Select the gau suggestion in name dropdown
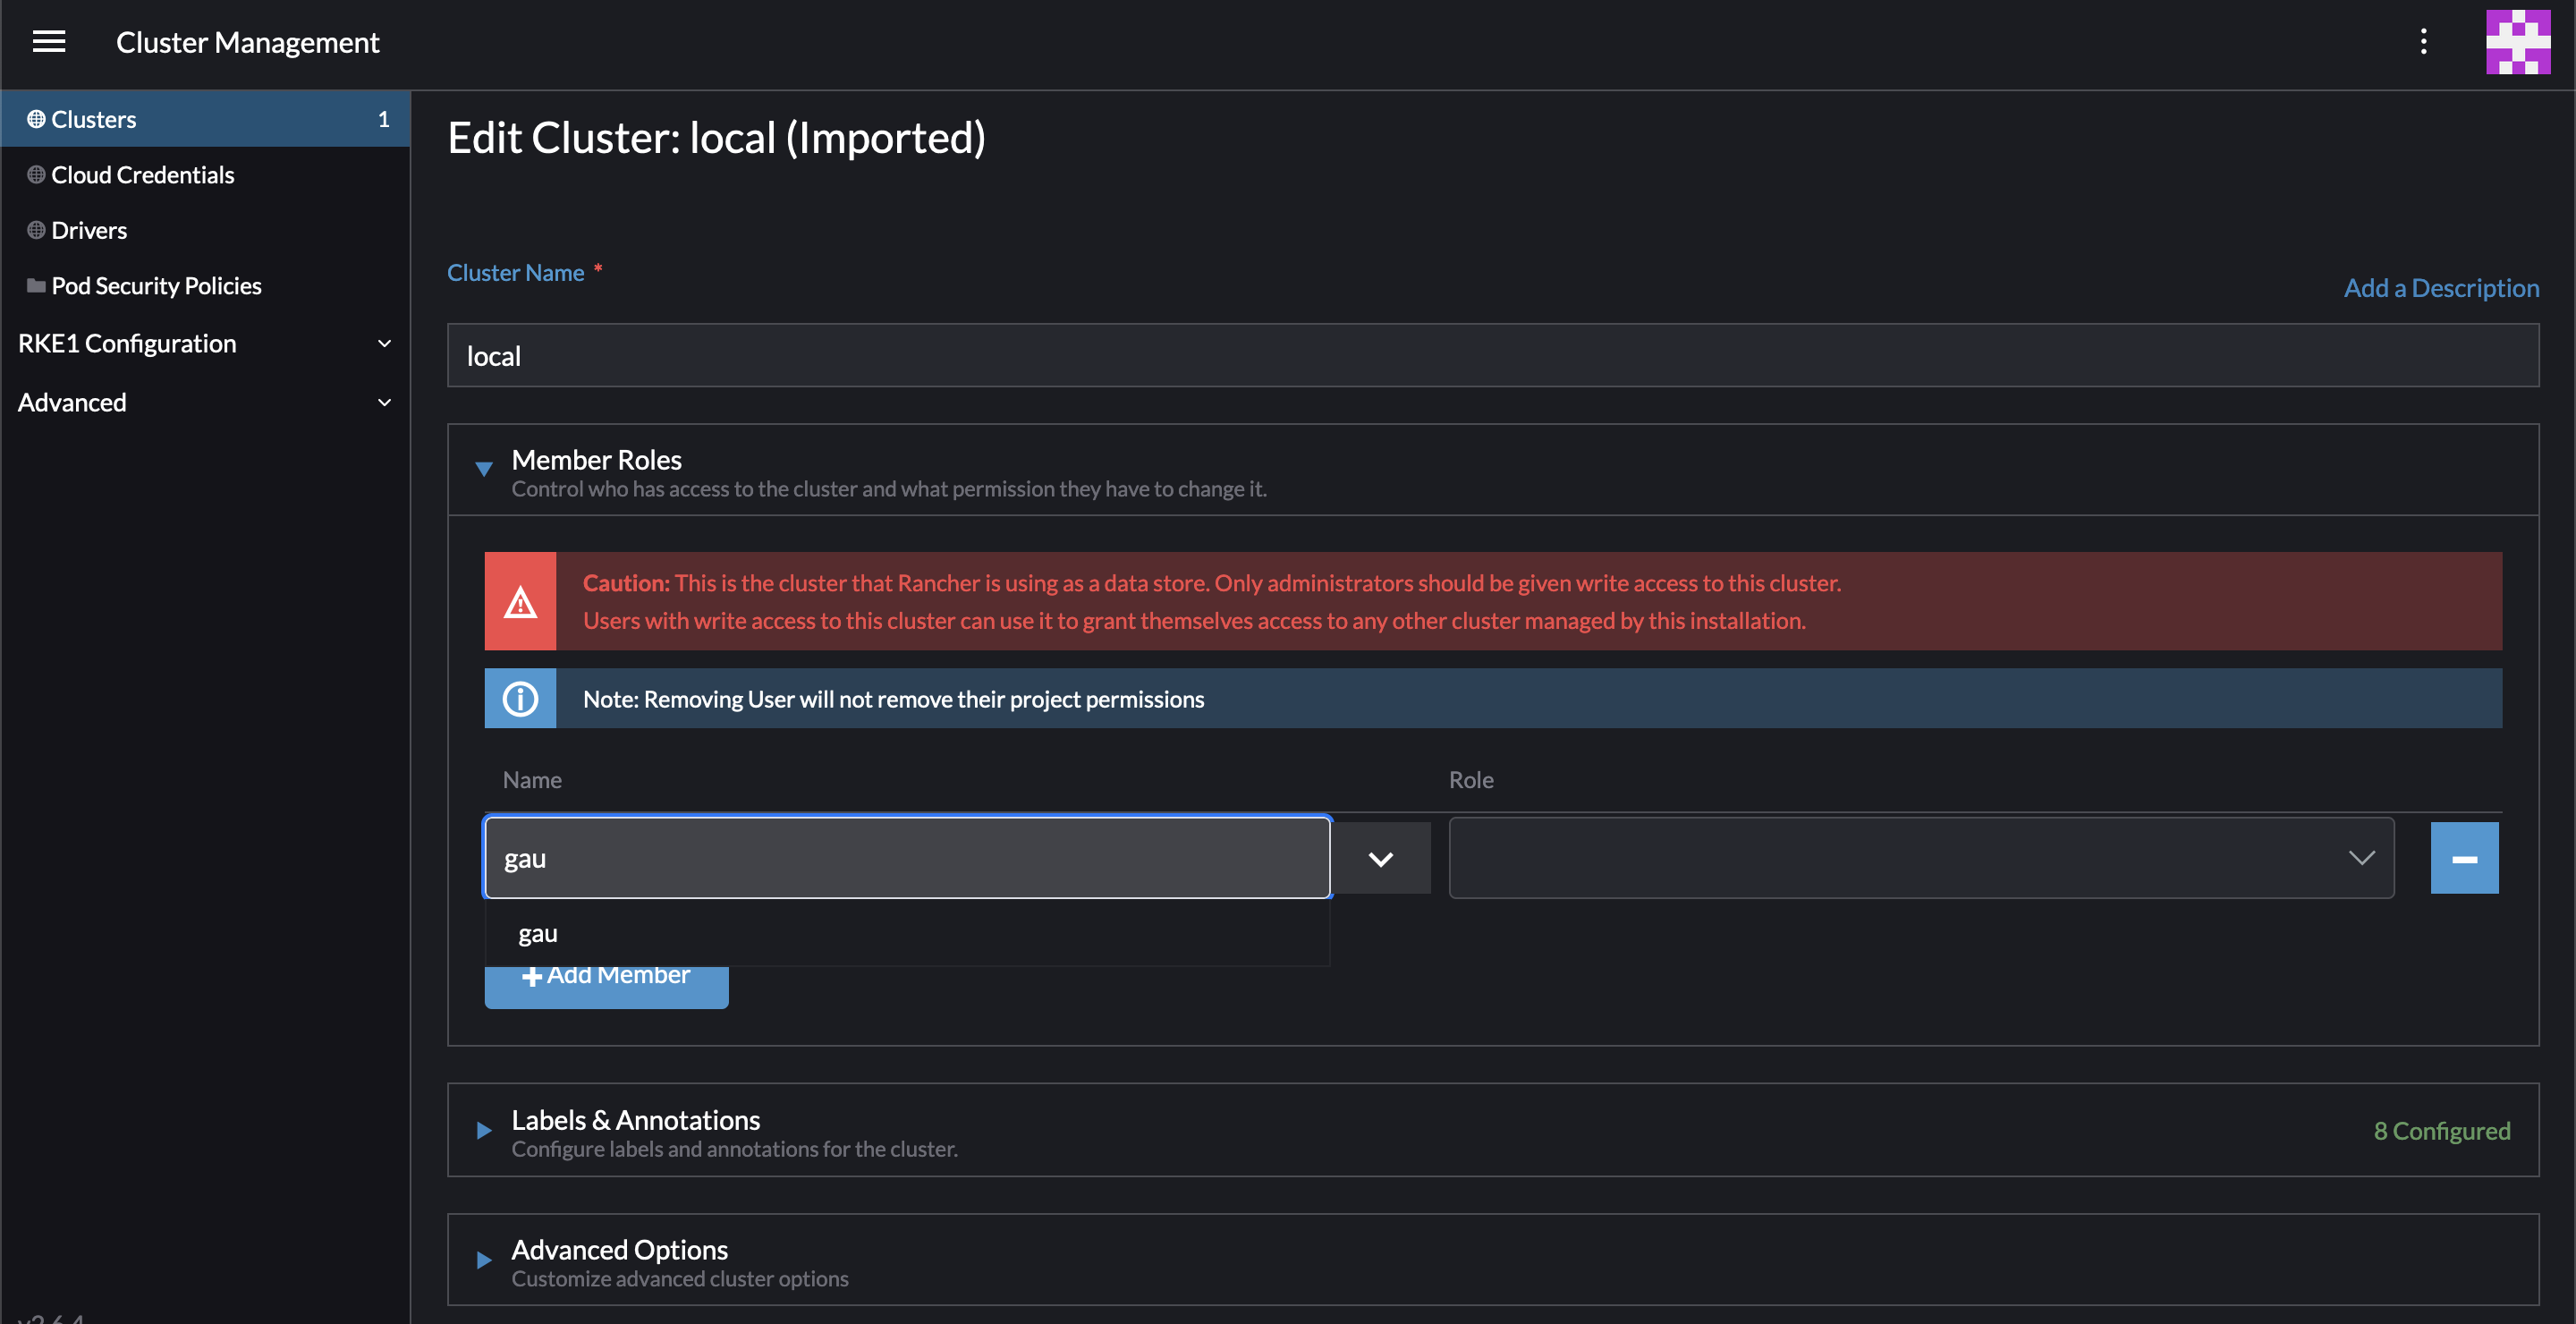 (539, 933)
